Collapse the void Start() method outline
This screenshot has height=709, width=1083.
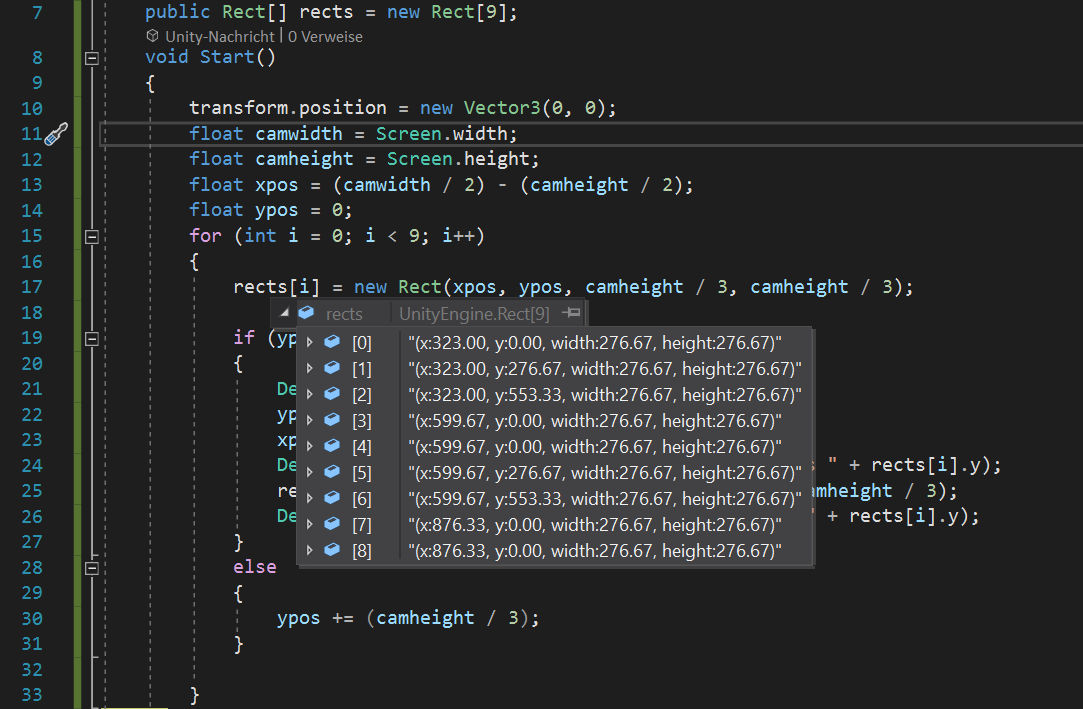pos(92,58)
